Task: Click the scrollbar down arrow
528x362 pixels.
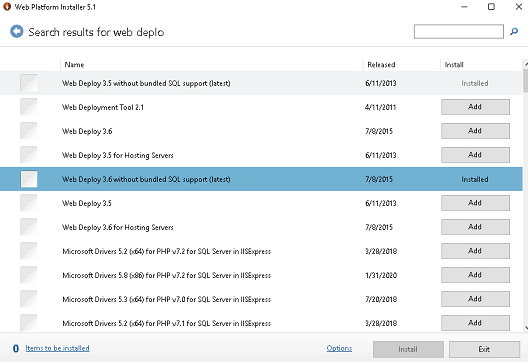Action: click(x=525, y=327)
